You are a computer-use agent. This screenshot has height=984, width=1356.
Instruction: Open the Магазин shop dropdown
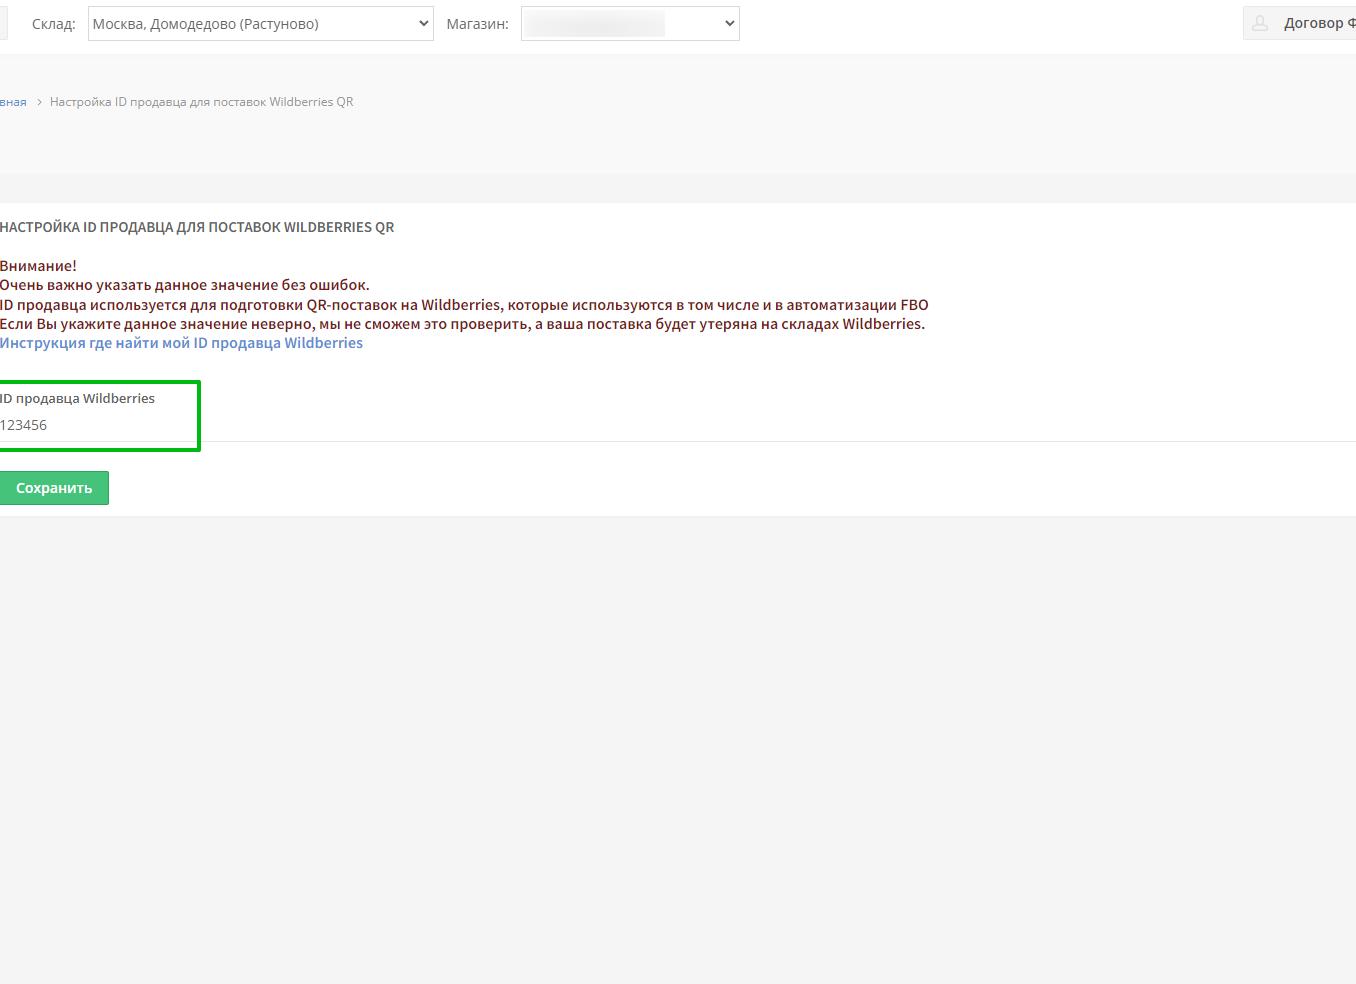click(x=630, y=24)
